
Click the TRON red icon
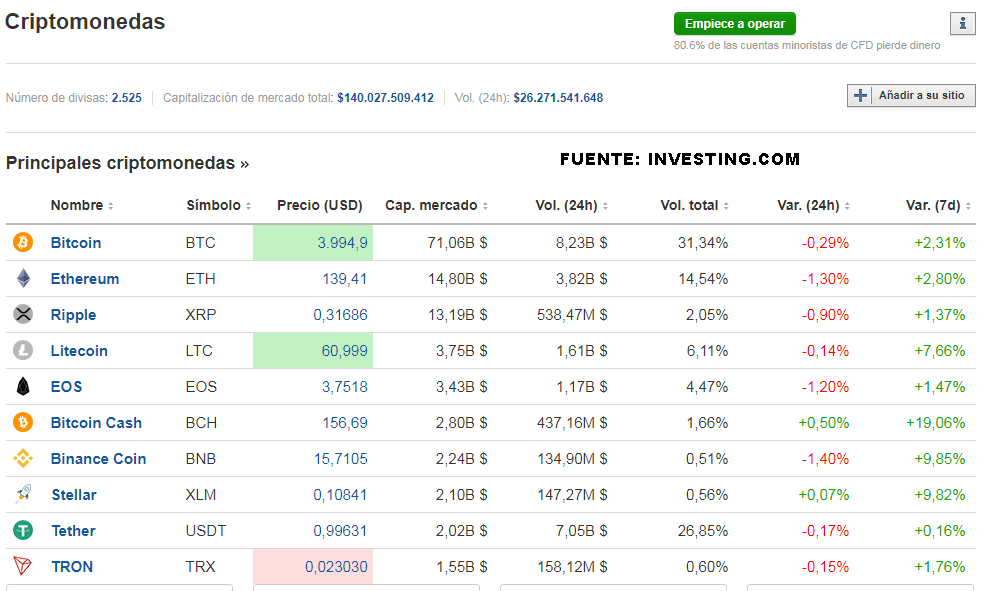point(23,567)
